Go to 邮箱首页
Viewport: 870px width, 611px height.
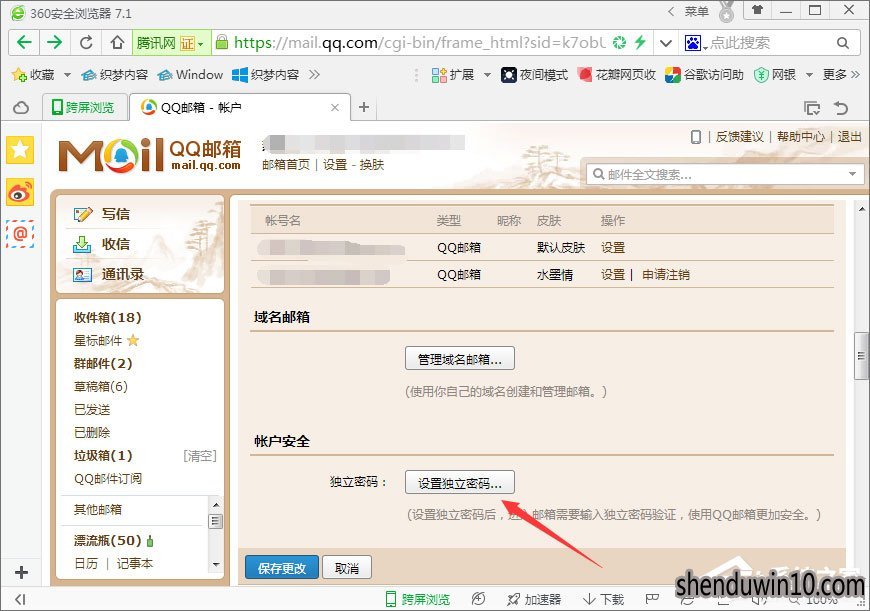[x=286, y=165]
